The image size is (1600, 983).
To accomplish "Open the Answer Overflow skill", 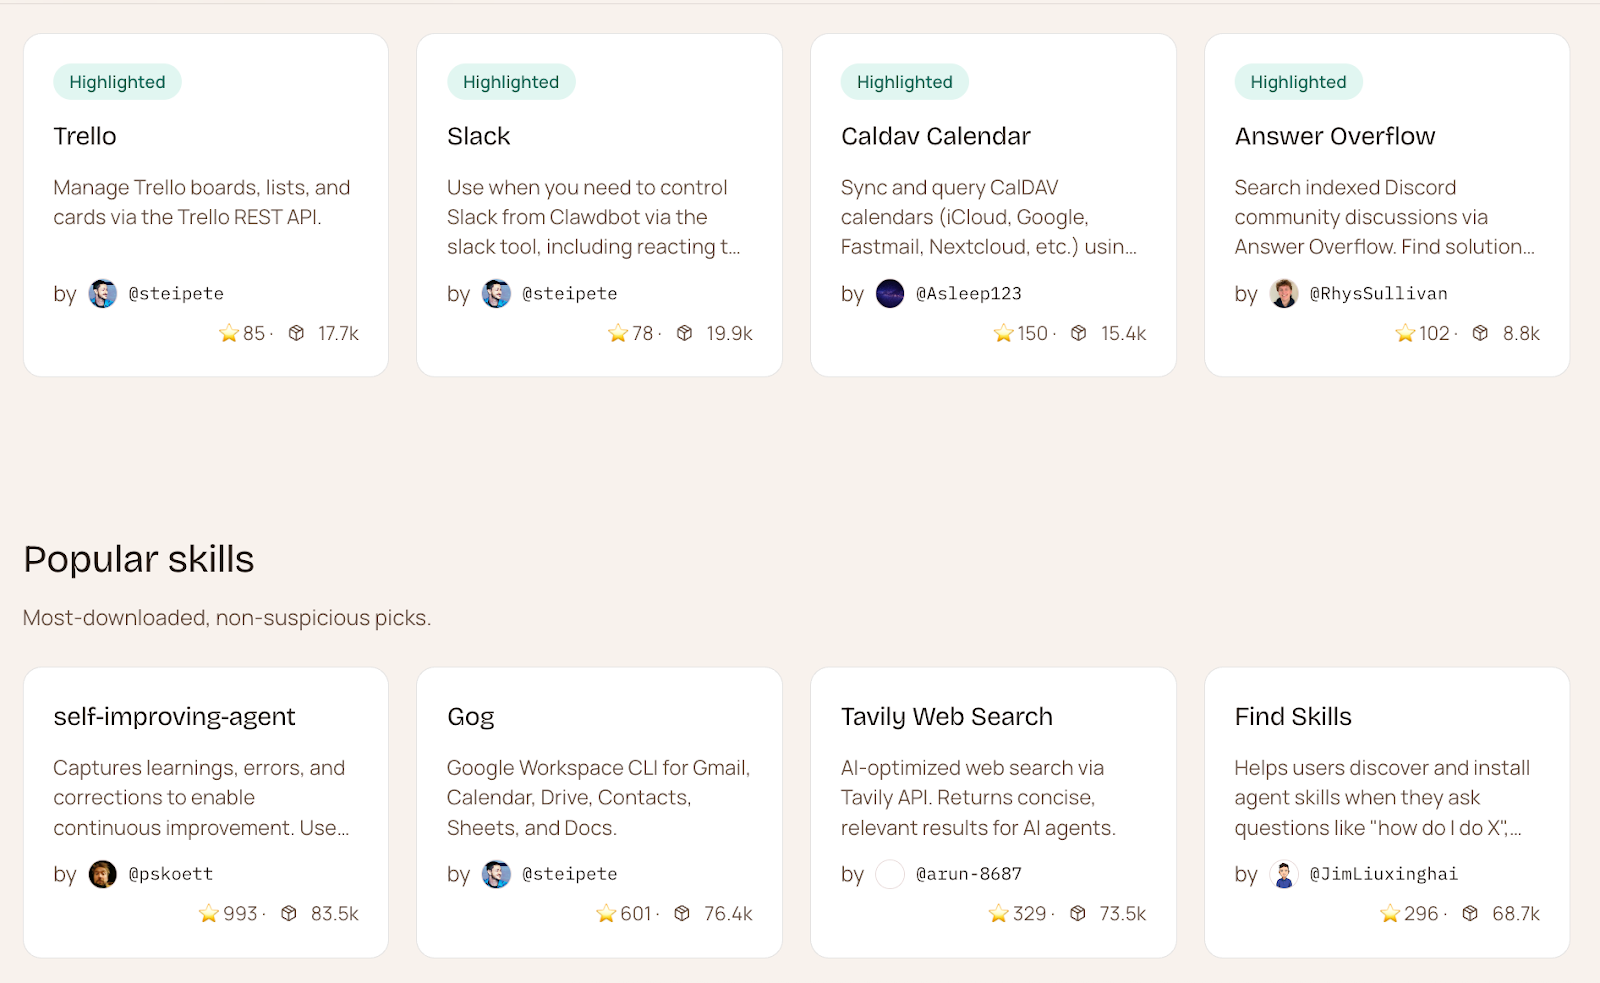I will click(1334, 136).
